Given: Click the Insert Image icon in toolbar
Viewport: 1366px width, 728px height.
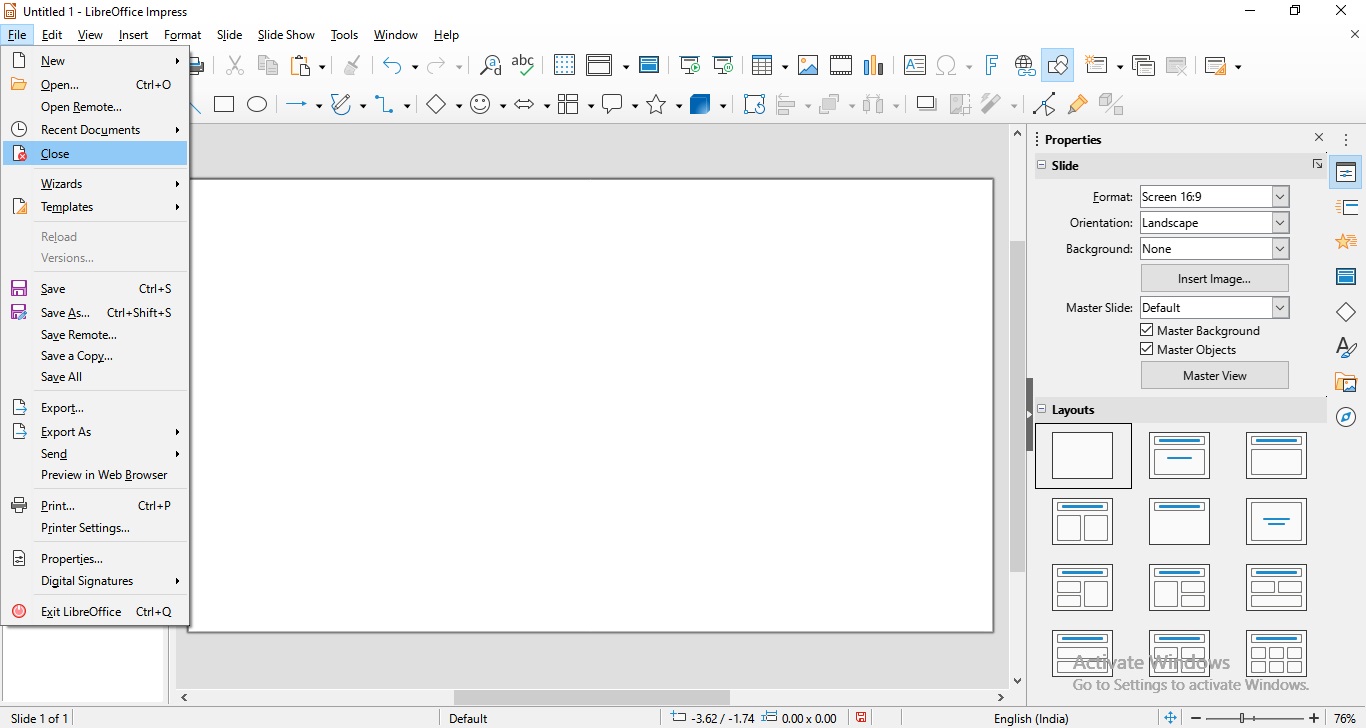Looking at the screenshot, I should coord(808,66).
